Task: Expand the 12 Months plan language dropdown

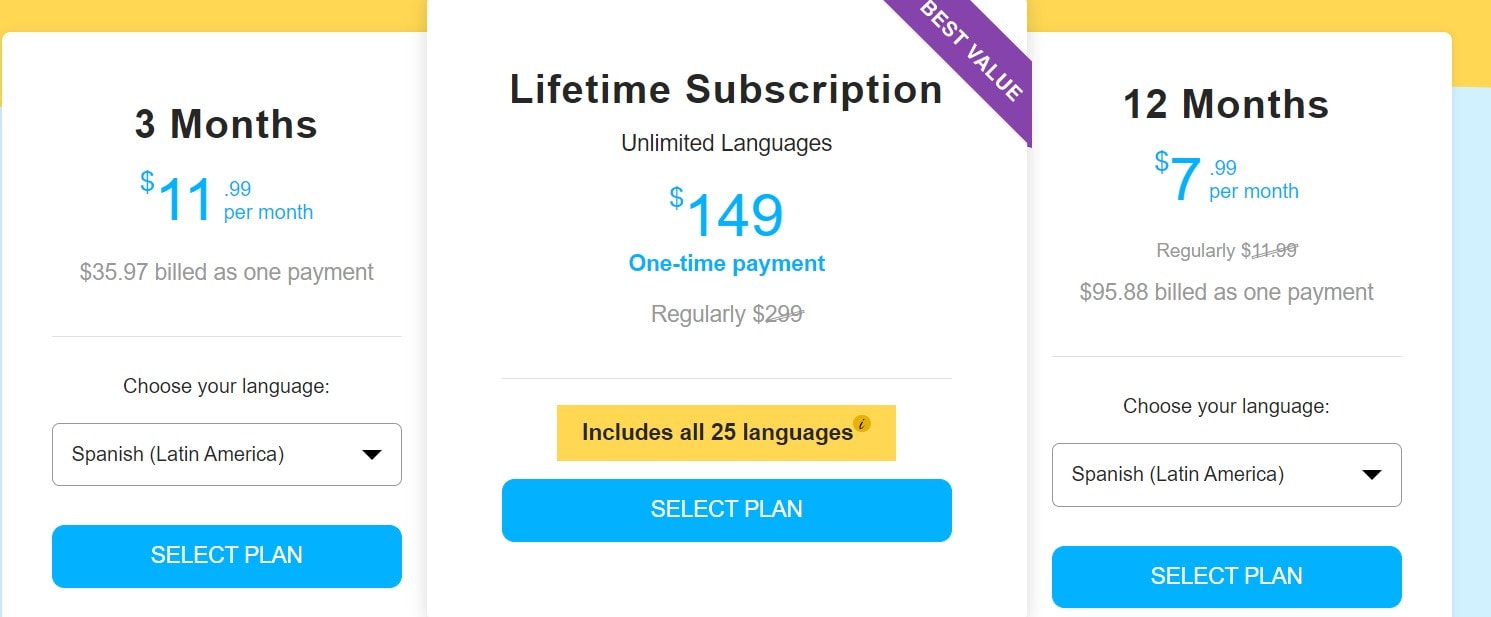Action: [x=1226, y=475]
